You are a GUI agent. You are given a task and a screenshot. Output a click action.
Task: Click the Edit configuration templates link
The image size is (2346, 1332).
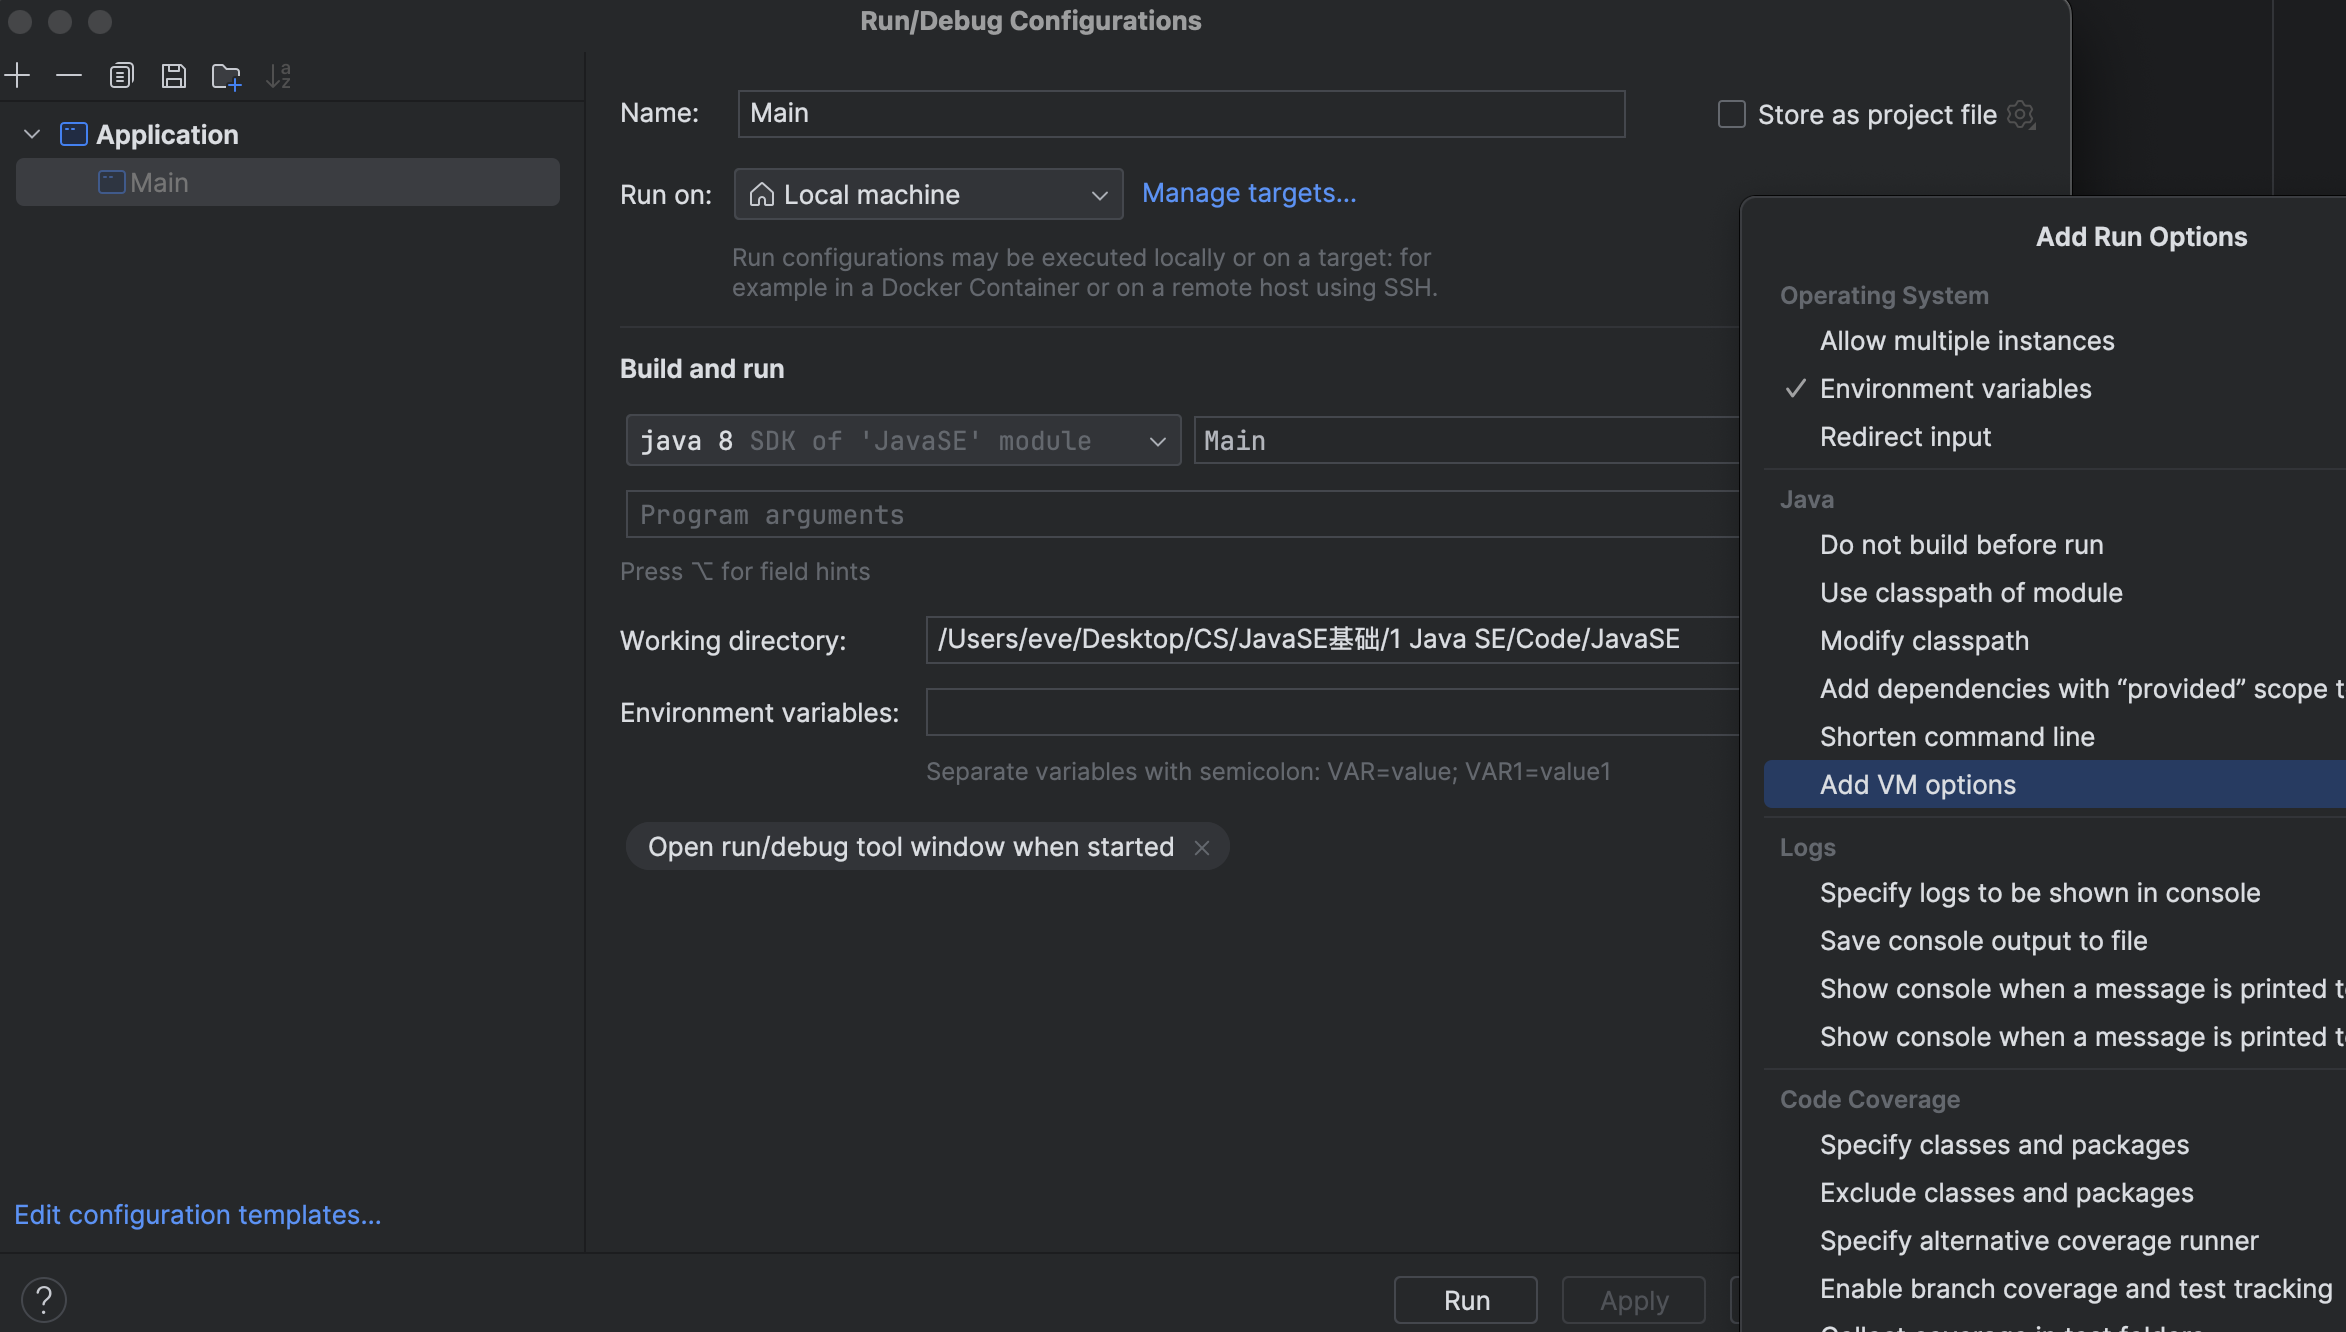(197, 1214)
